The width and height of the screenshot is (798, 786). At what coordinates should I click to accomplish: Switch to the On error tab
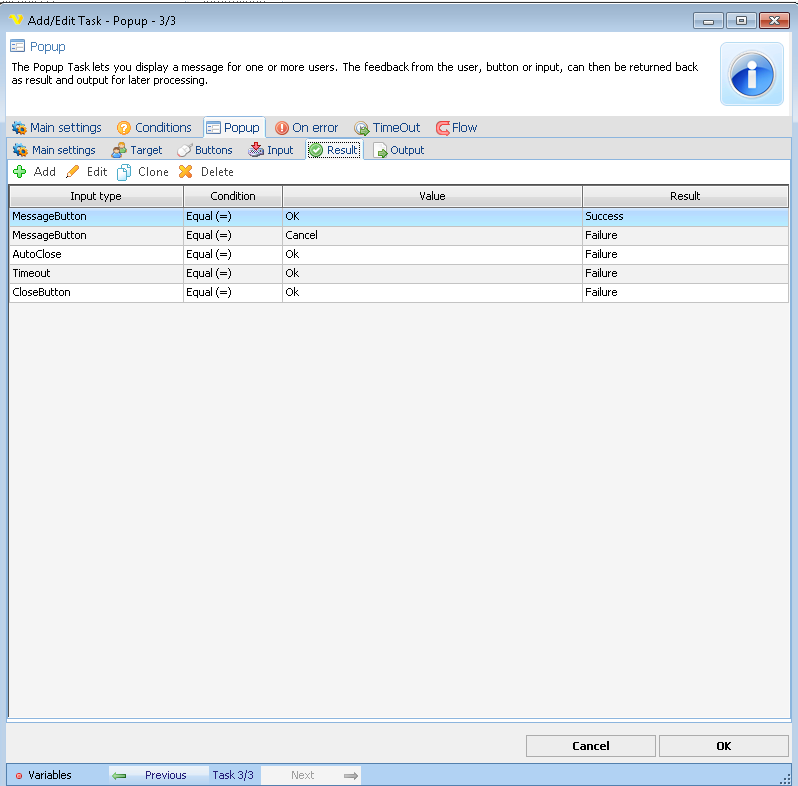click(x=307, y=128)
